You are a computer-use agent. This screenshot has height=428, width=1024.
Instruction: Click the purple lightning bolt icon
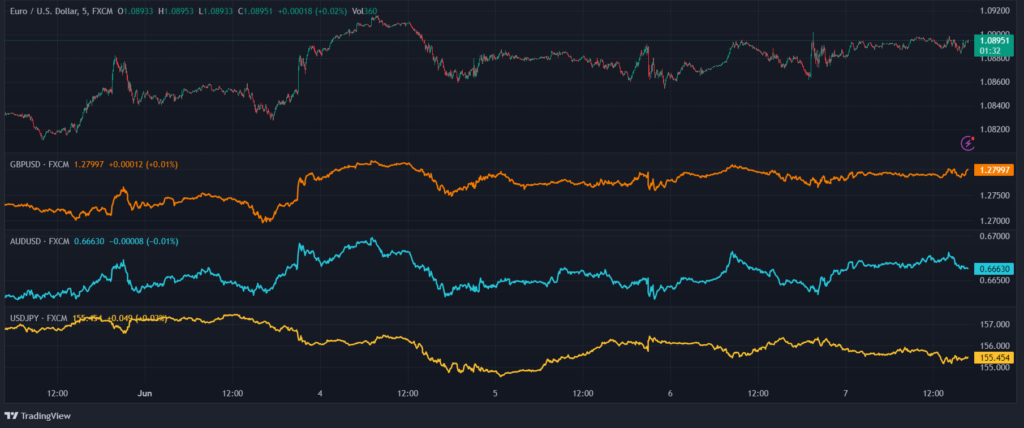[x=966, y=144]
